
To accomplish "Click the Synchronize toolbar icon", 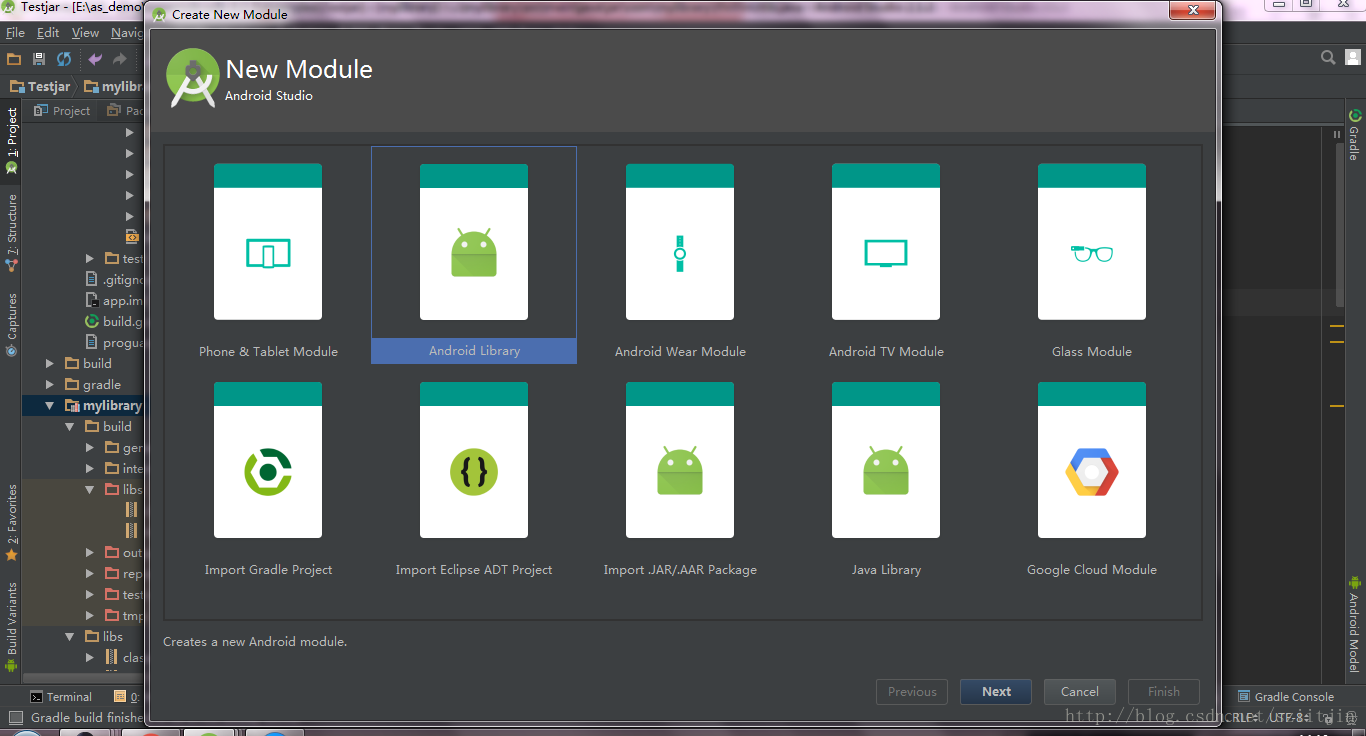I will coord(64,59).
